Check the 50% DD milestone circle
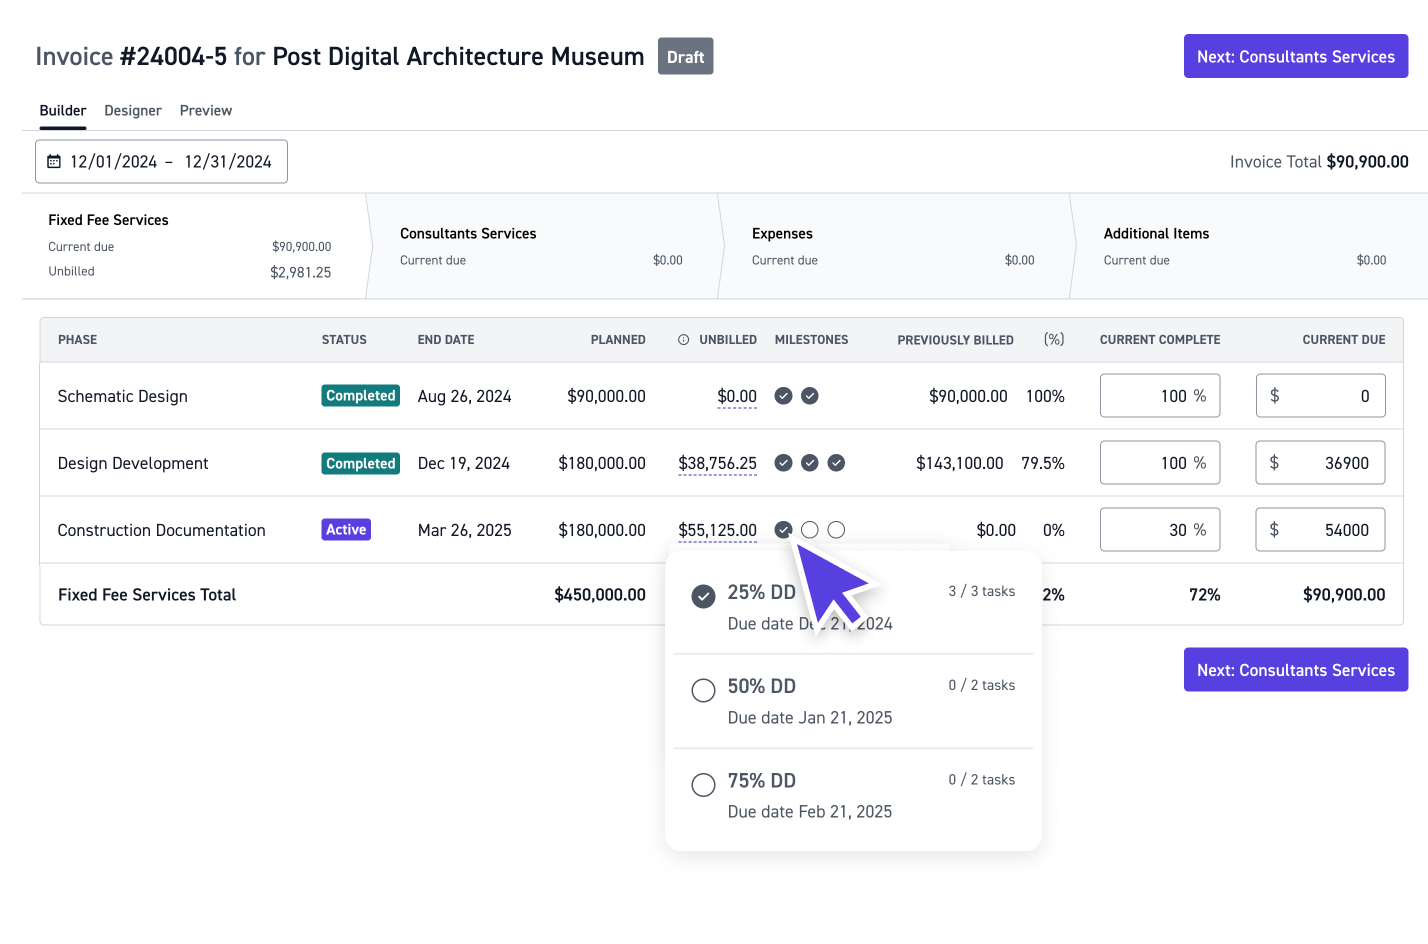Viewport: 1428px width, 944px height. (704, 691)
